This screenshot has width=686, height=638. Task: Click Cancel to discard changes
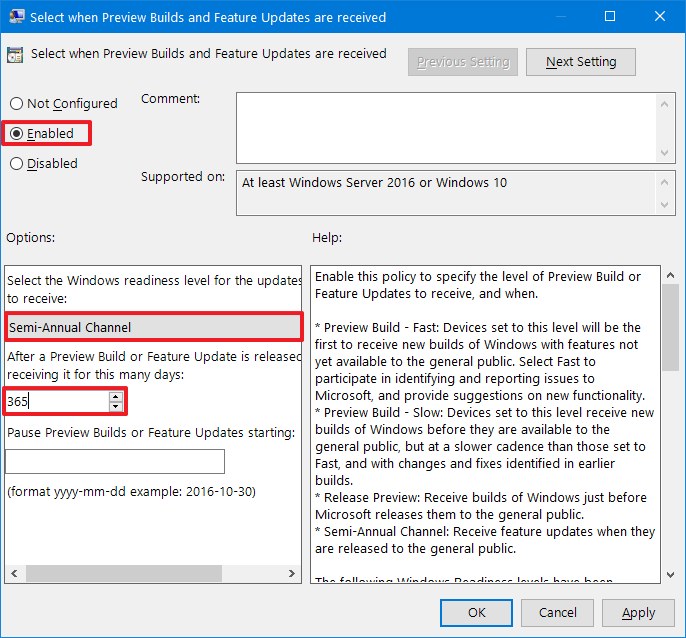(557, 613)
